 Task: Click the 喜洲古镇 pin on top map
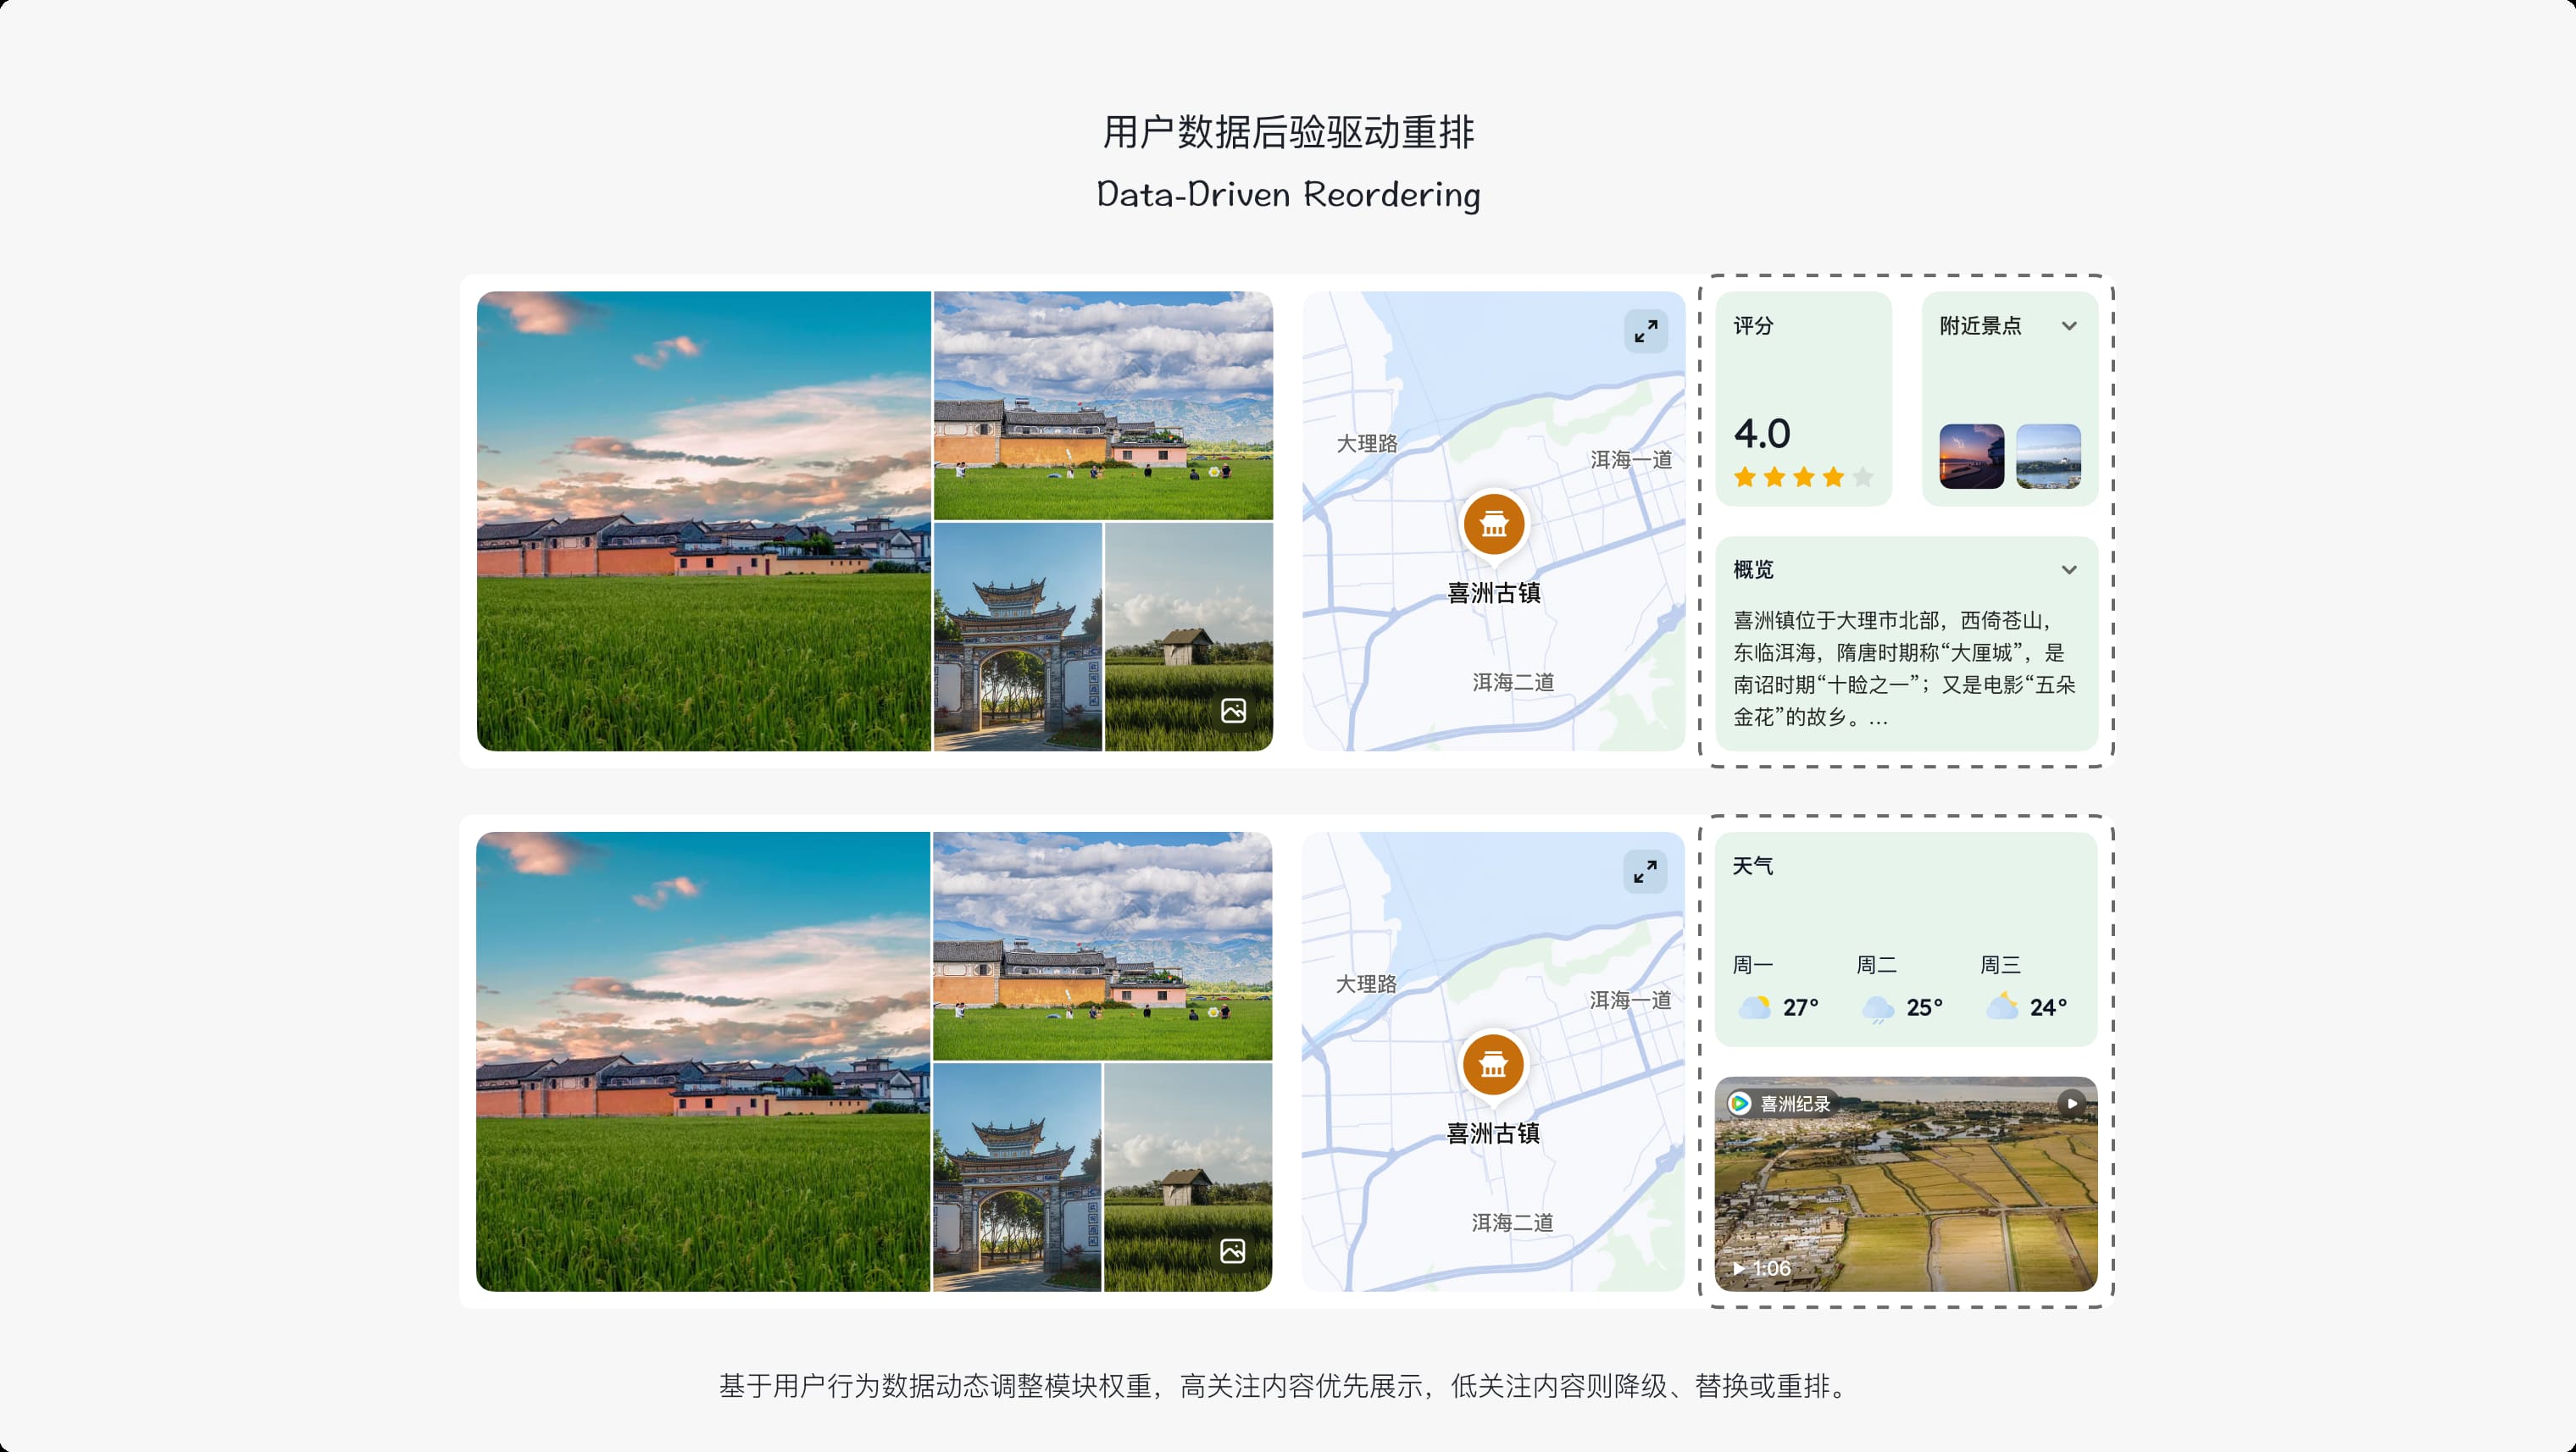pyautogui.click(x=1494, y=523)
